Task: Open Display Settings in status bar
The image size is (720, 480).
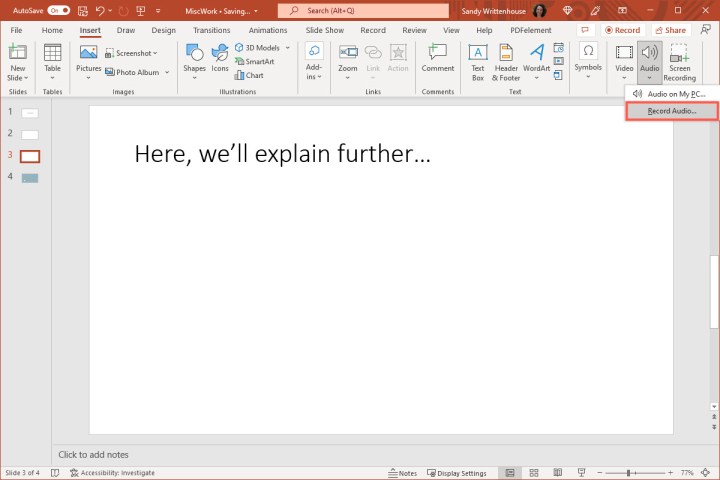Action: (457, 473)
